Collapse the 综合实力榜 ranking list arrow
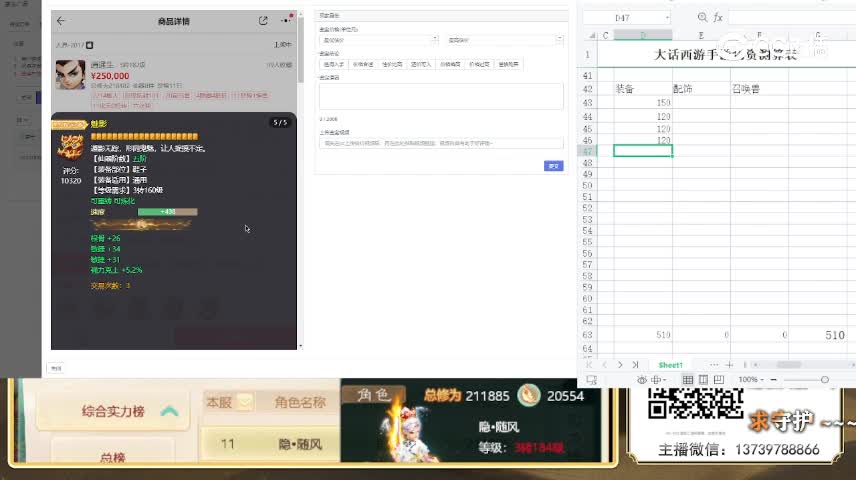856x480 pixels. click(170, 411)
